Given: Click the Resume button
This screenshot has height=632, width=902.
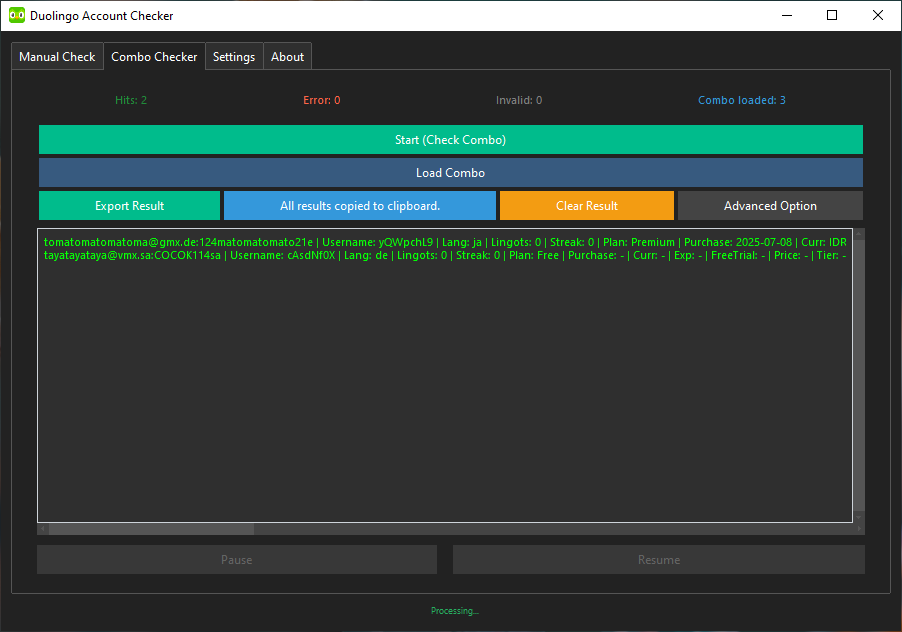Looking at the screenshot, I should click(x=659, y=560).
